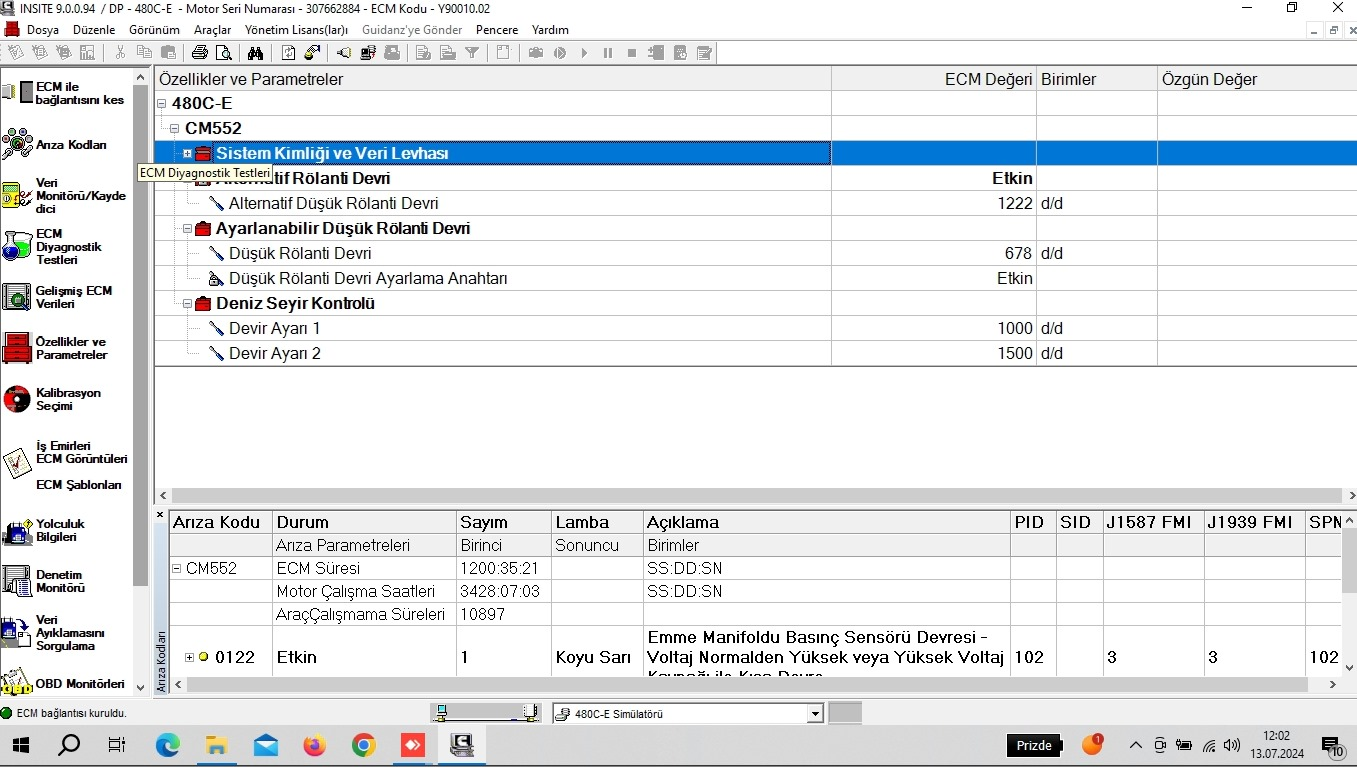Image resolution: width=1357 pixels, height=767 pixels.
Task: Click the binoculars Find icon in toolbar
Action: 255,53
